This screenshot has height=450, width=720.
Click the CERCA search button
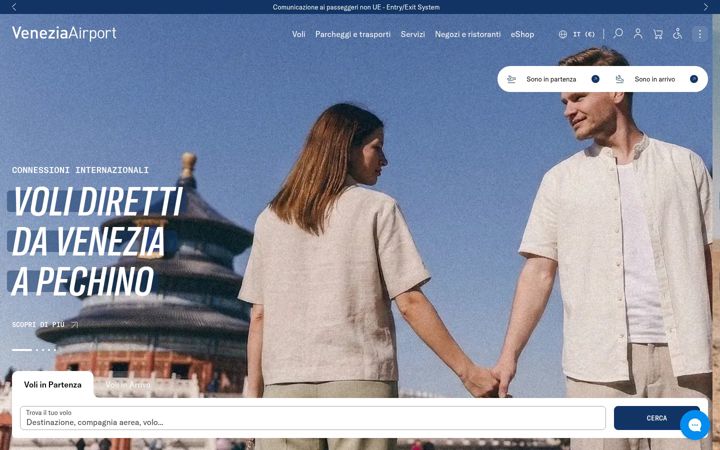coord(657,418)
